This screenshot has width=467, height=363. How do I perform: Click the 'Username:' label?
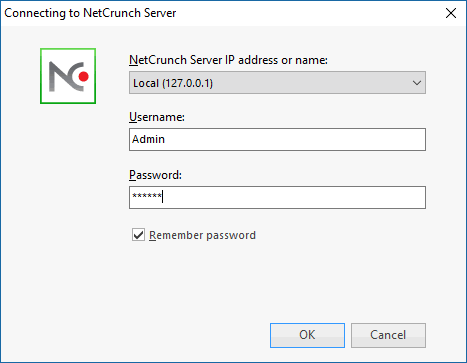(157, 117)
